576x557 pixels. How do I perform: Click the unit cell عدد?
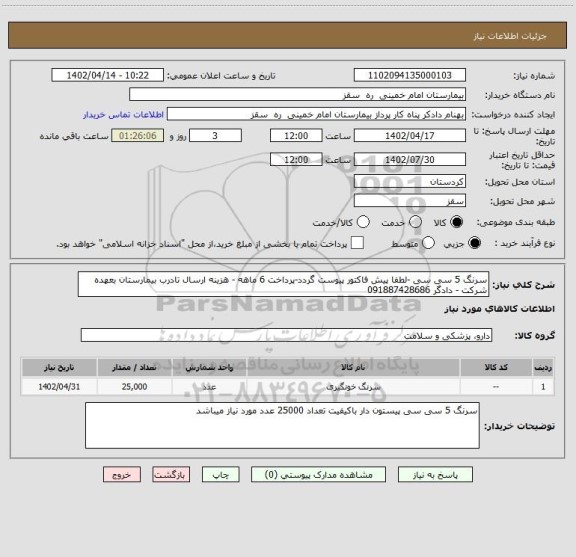[209, 387]
